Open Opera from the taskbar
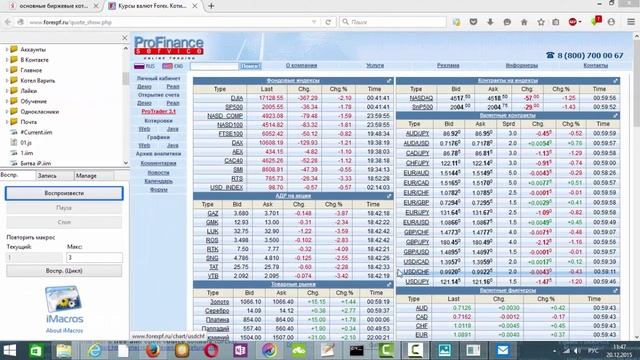The image size is (640, 360). 211,351
